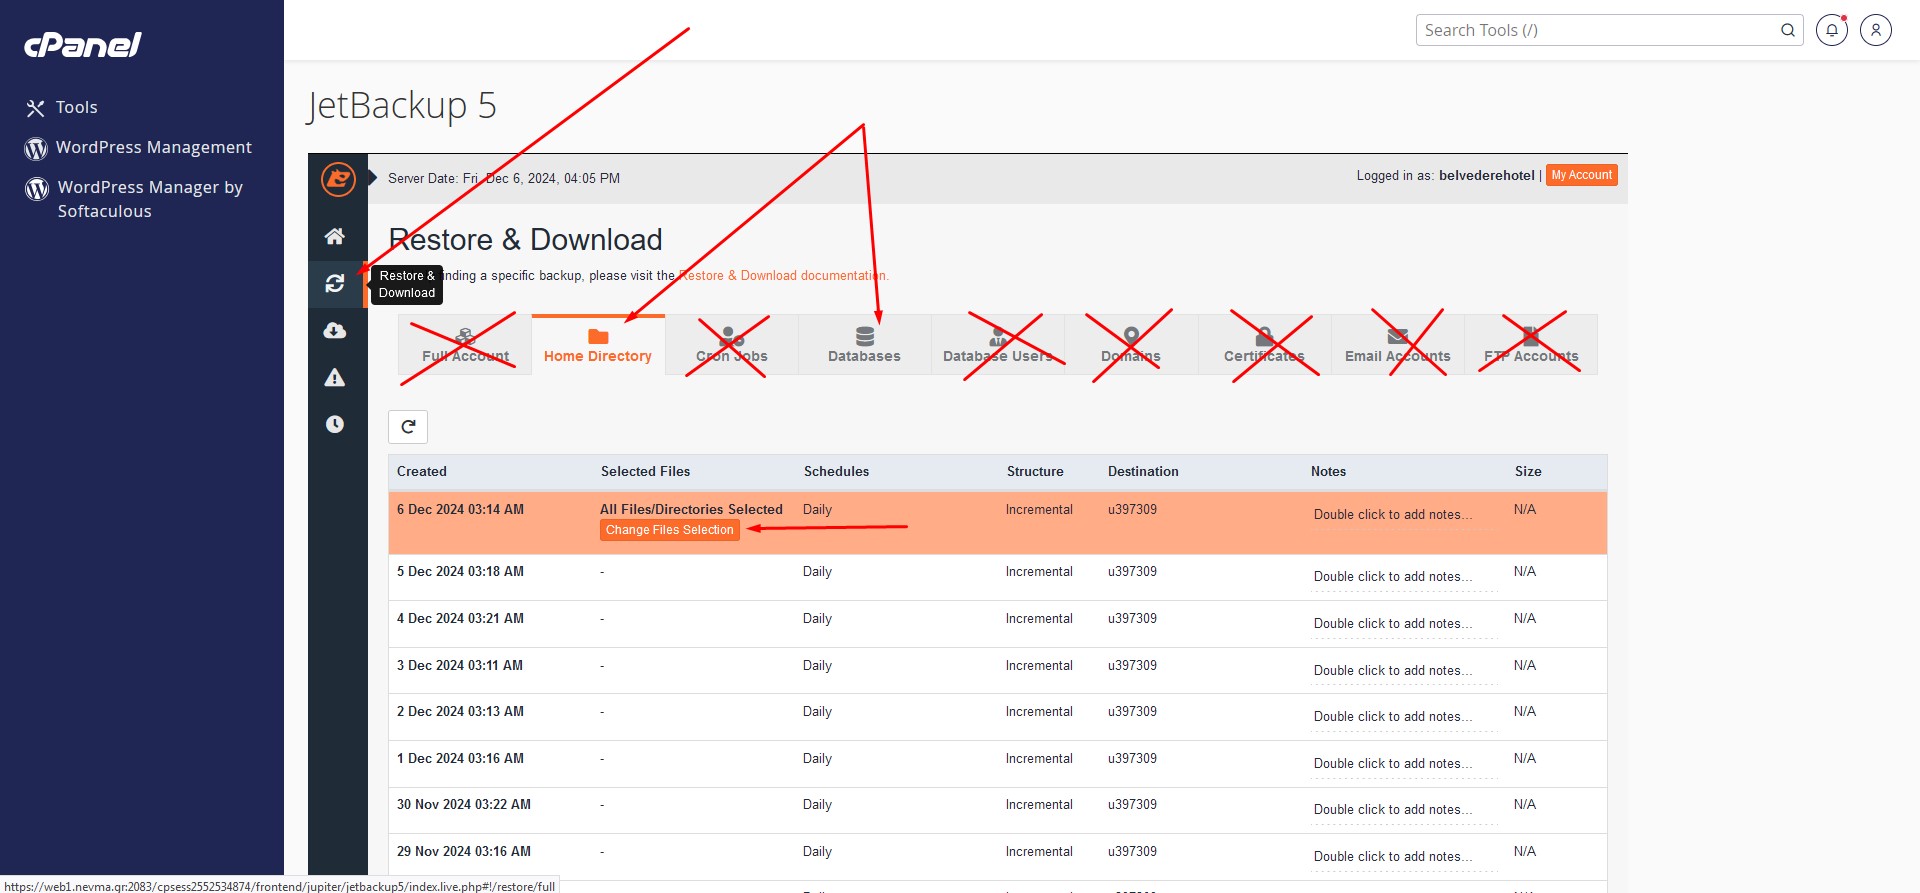Viewport: 1920px width, 893px height.
Task: Open the Restore & Download documentation link
Action: [782, 276]
